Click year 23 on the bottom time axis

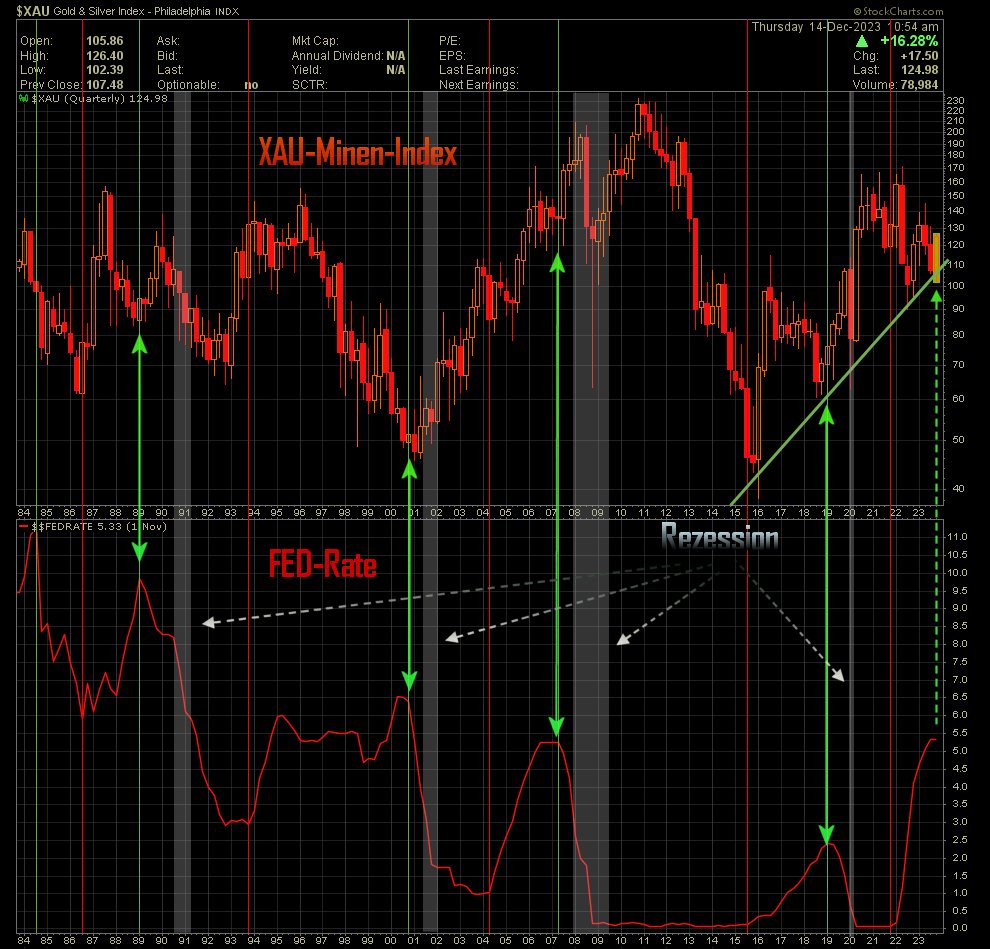pos(919,940)
